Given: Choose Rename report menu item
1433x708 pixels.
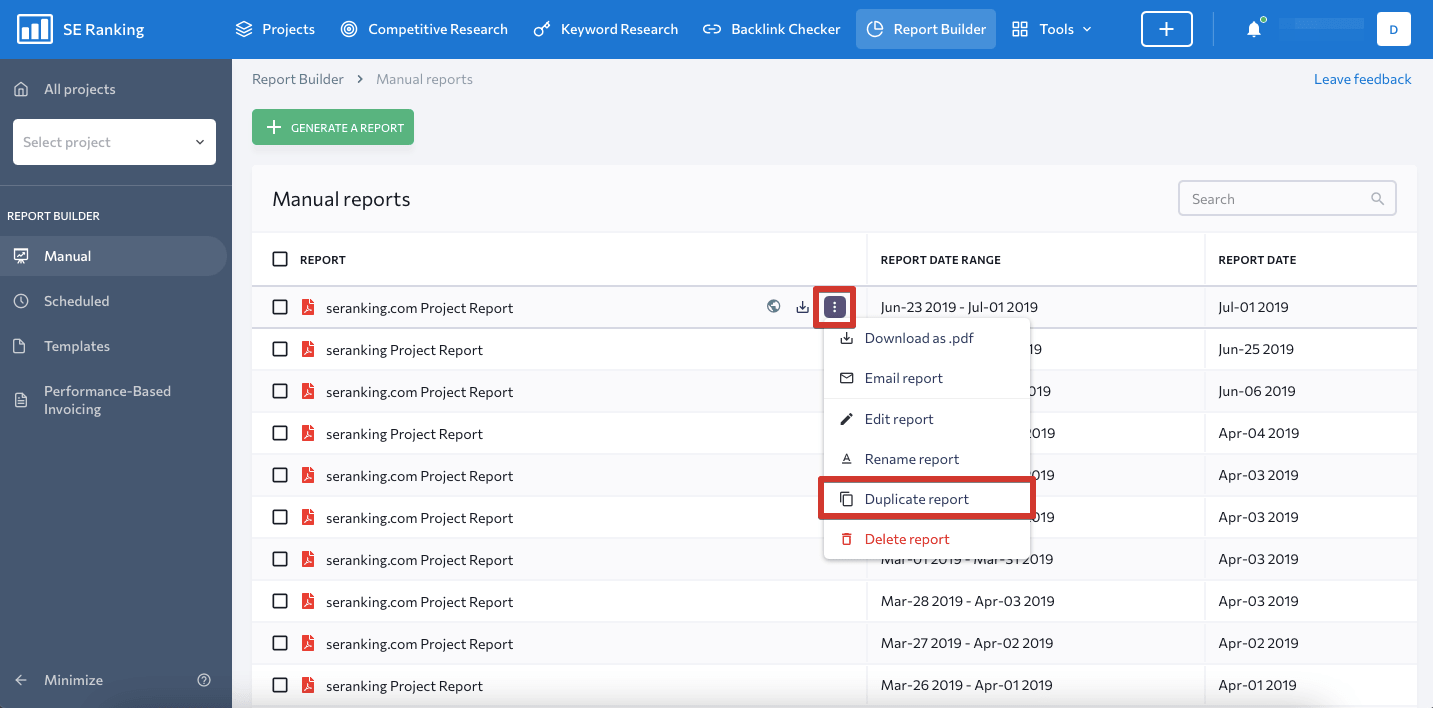Looking at the screenshot, I should pos(926,459).
